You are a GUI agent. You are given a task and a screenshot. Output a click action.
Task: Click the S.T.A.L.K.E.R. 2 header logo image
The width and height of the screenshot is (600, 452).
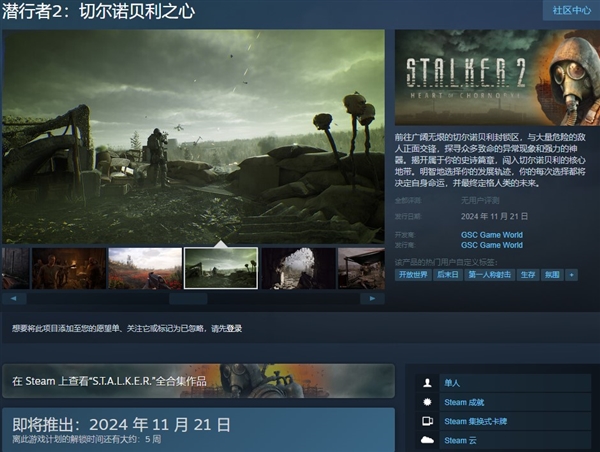(495, 76)
